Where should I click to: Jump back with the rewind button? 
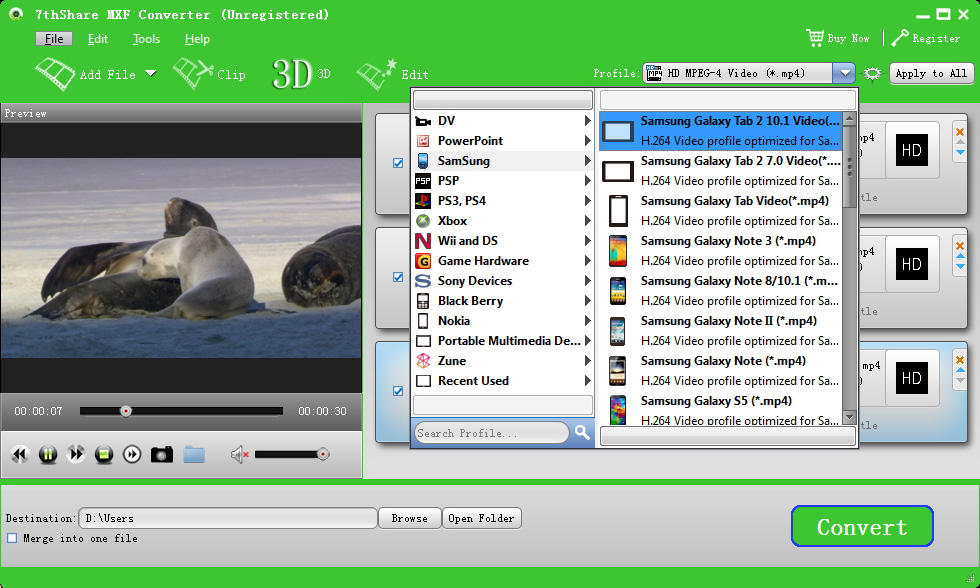20,454
